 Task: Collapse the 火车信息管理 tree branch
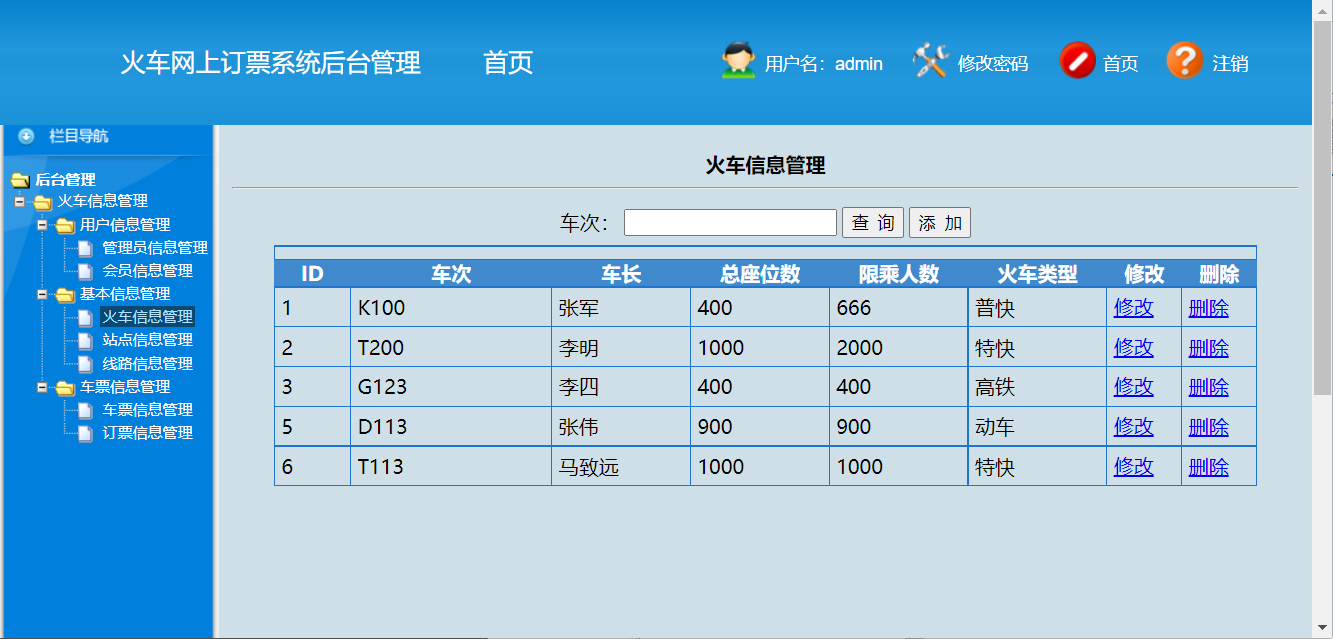[24, 202]
